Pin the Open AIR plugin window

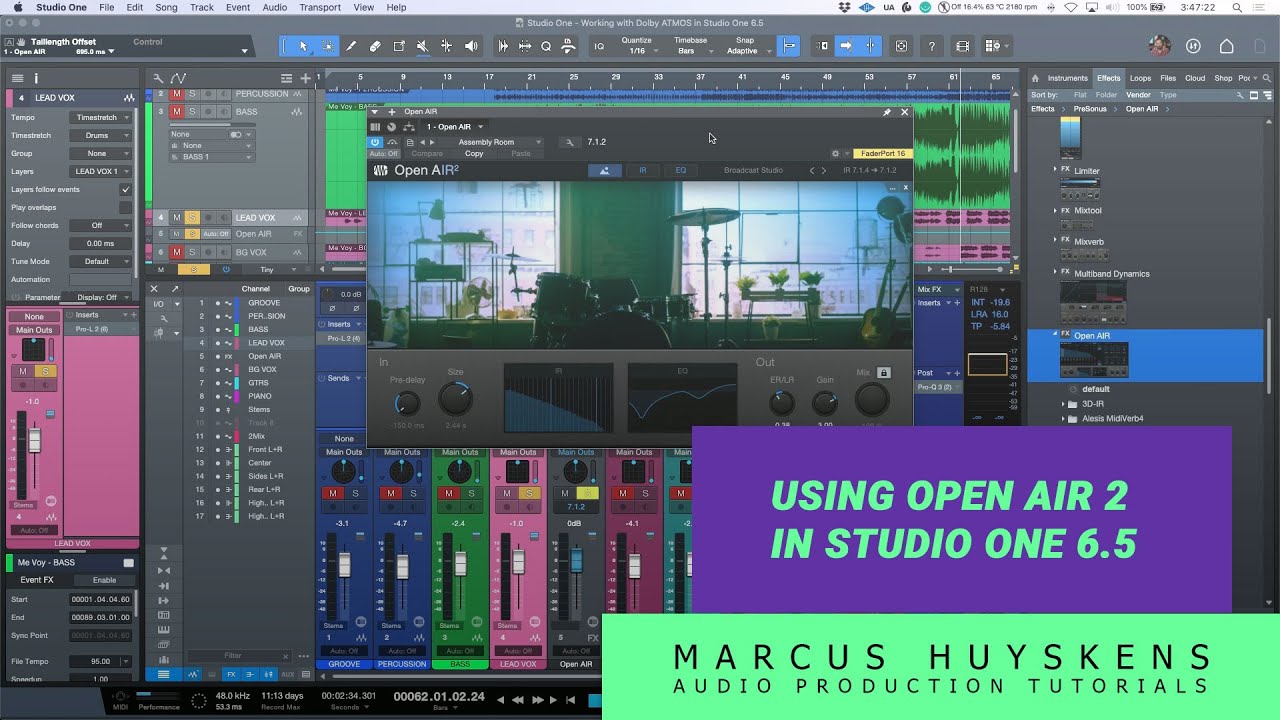(886, 112)
